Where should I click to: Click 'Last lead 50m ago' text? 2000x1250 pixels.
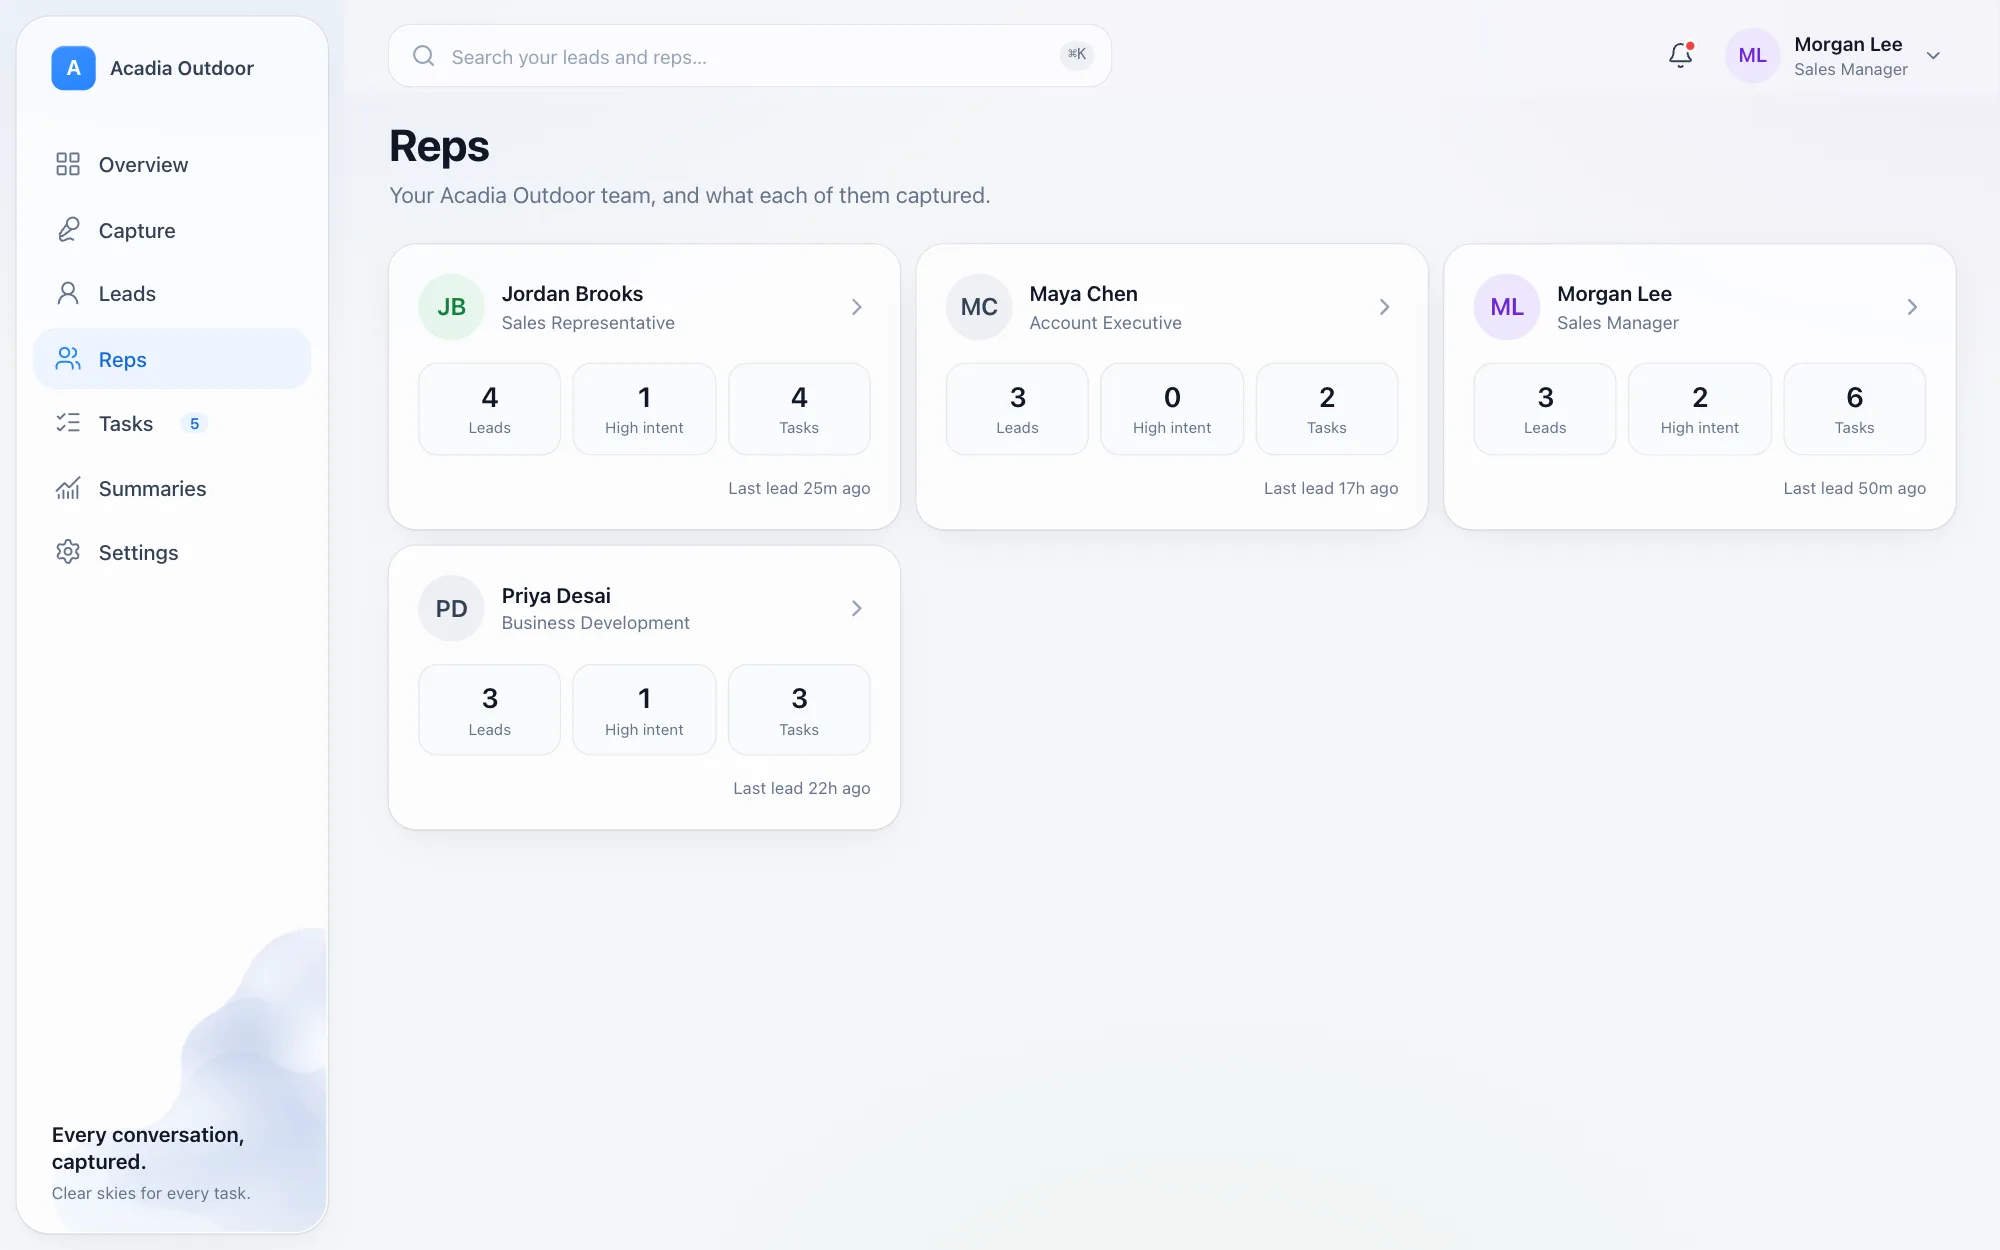(x=1855, y=488)
